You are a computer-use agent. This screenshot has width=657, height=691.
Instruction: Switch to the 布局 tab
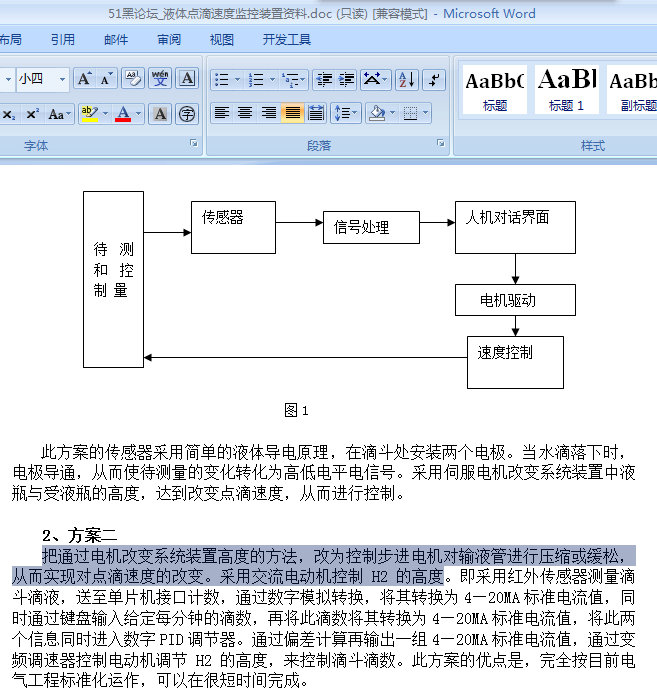[x=11, y=40]
